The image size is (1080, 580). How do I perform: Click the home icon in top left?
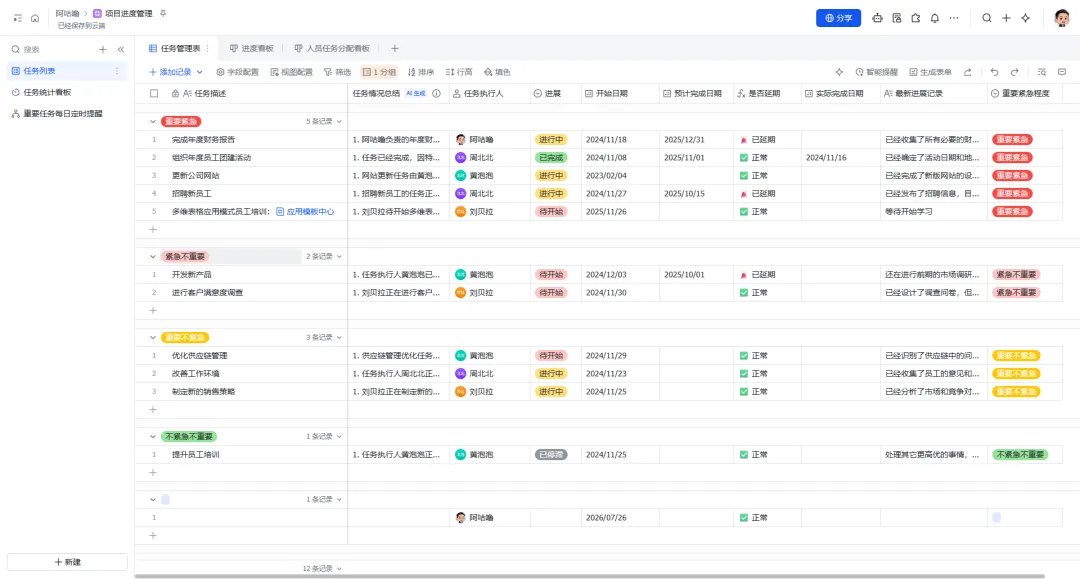(34, 18)
